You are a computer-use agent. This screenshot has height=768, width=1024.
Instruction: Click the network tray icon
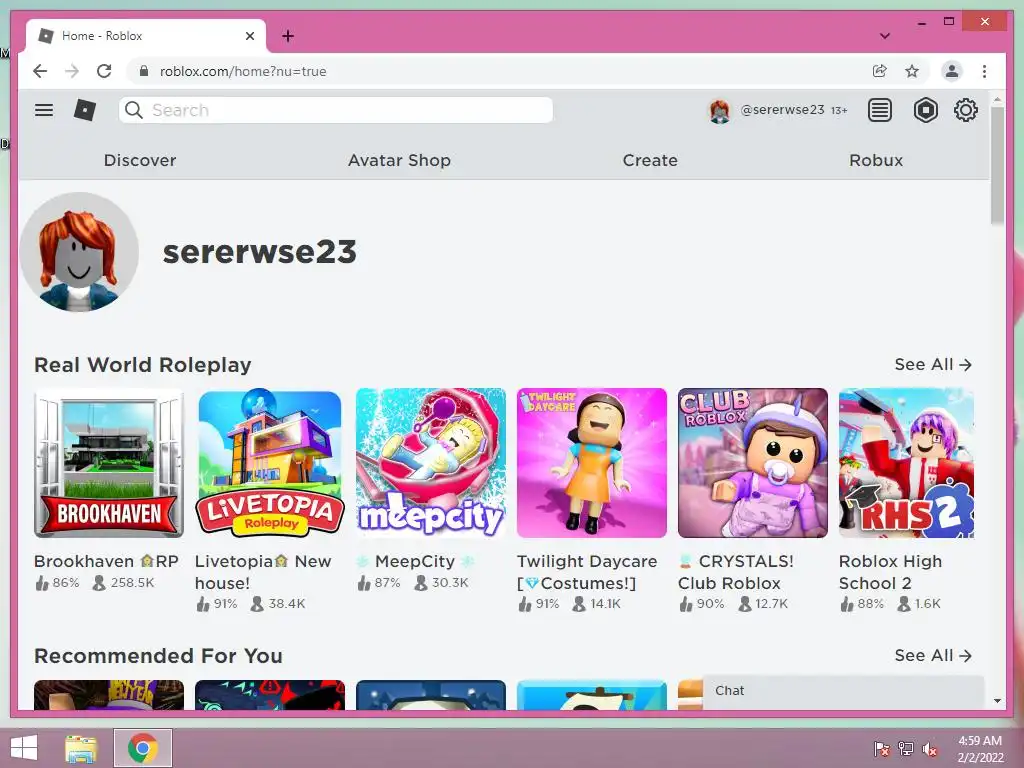pyautogui.click(x=906, y=749)
